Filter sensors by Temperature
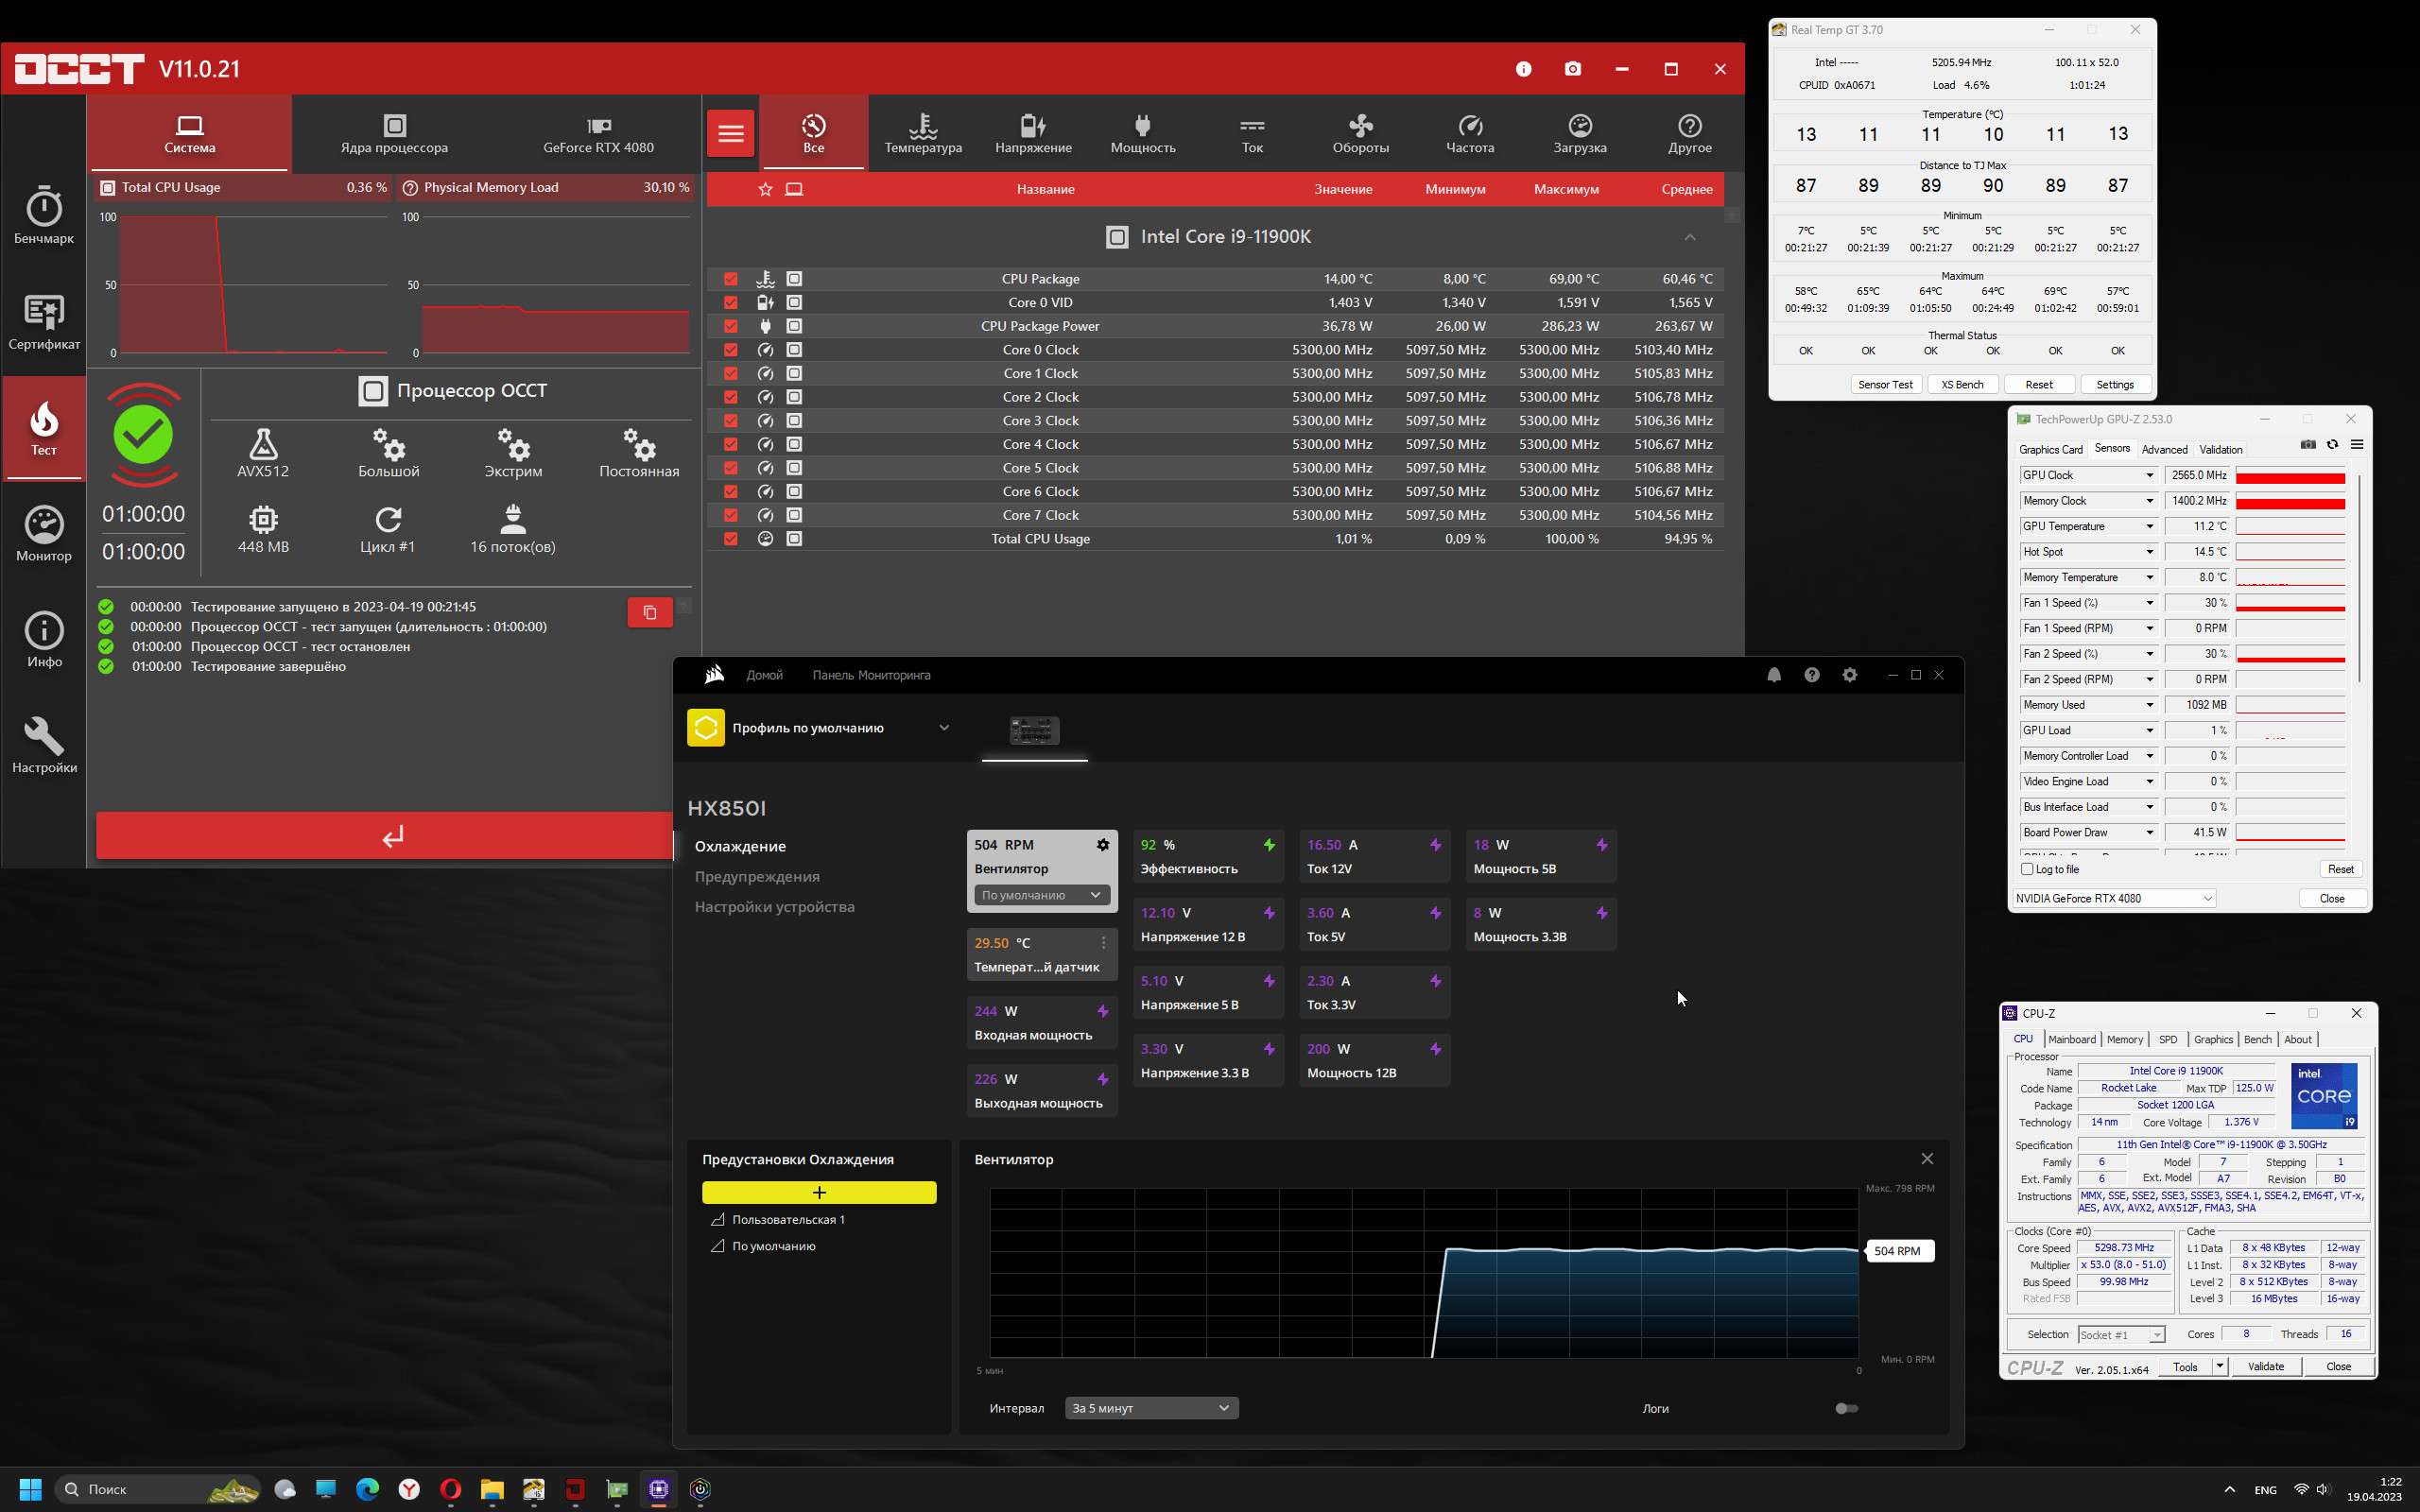 pyautogui.click(x=923, y=133)
